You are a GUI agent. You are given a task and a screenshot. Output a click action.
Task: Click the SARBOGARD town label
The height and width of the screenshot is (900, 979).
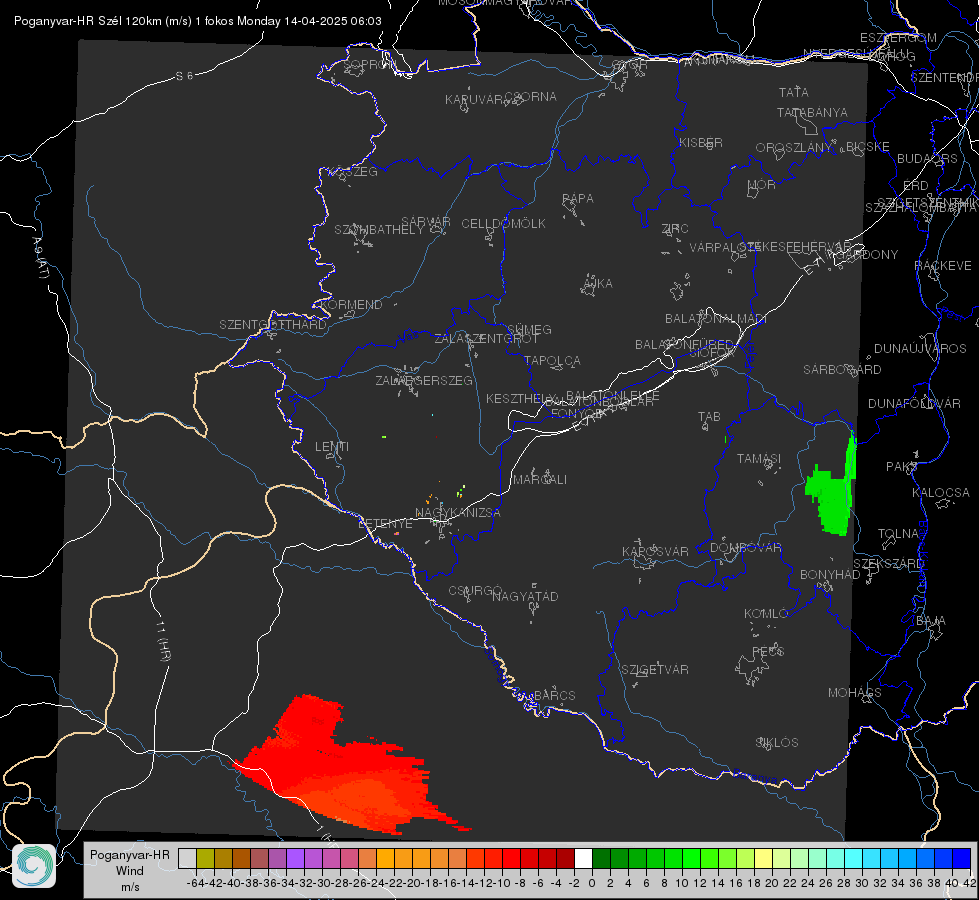click(842, 370)
